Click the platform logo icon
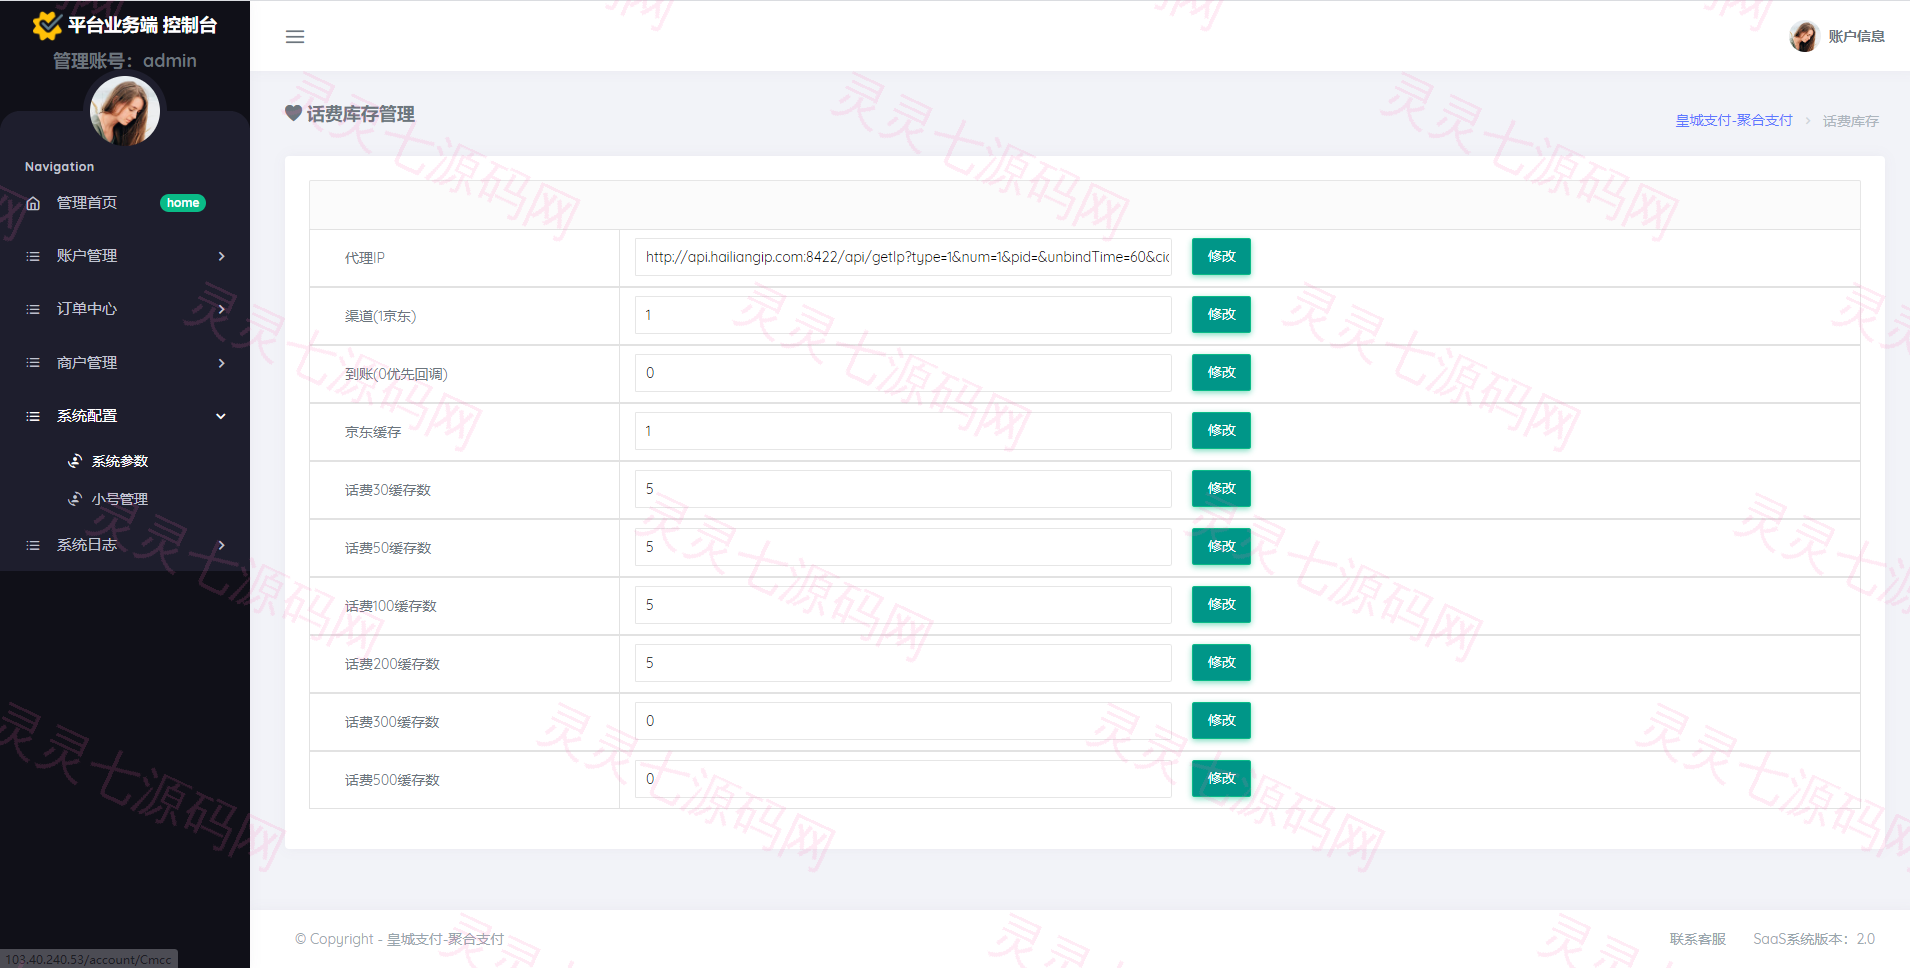The image size is (1910, 968). click(47, 25)
